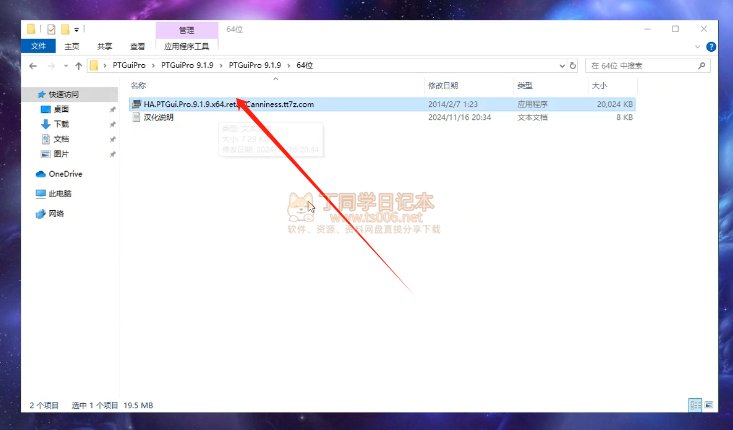The image size is (733, 430).
Task: Click the pin icon beside 下载
Action: pos(112,125)
